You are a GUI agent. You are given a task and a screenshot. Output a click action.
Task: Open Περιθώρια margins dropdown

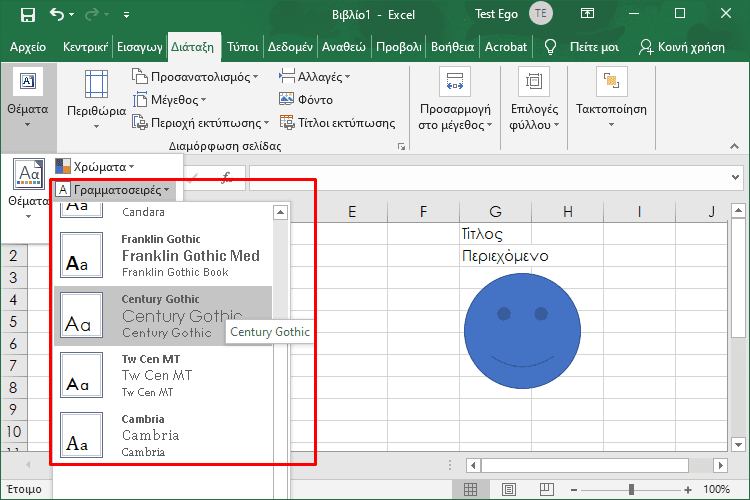pyautogui.click(x=97, y=100)
